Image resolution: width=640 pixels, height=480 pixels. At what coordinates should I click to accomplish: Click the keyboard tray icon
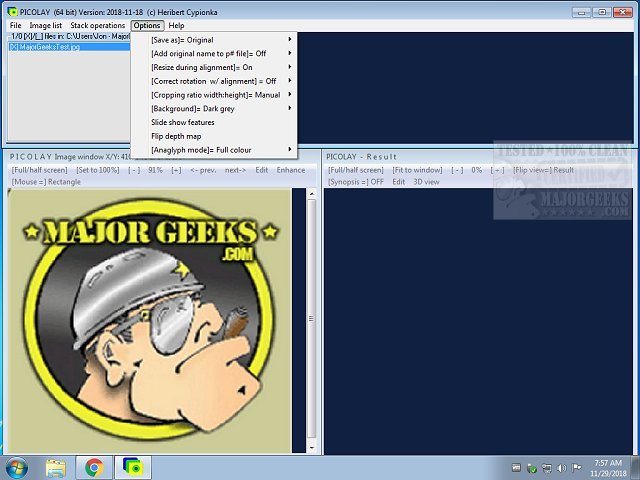click(x=516, y=468)
